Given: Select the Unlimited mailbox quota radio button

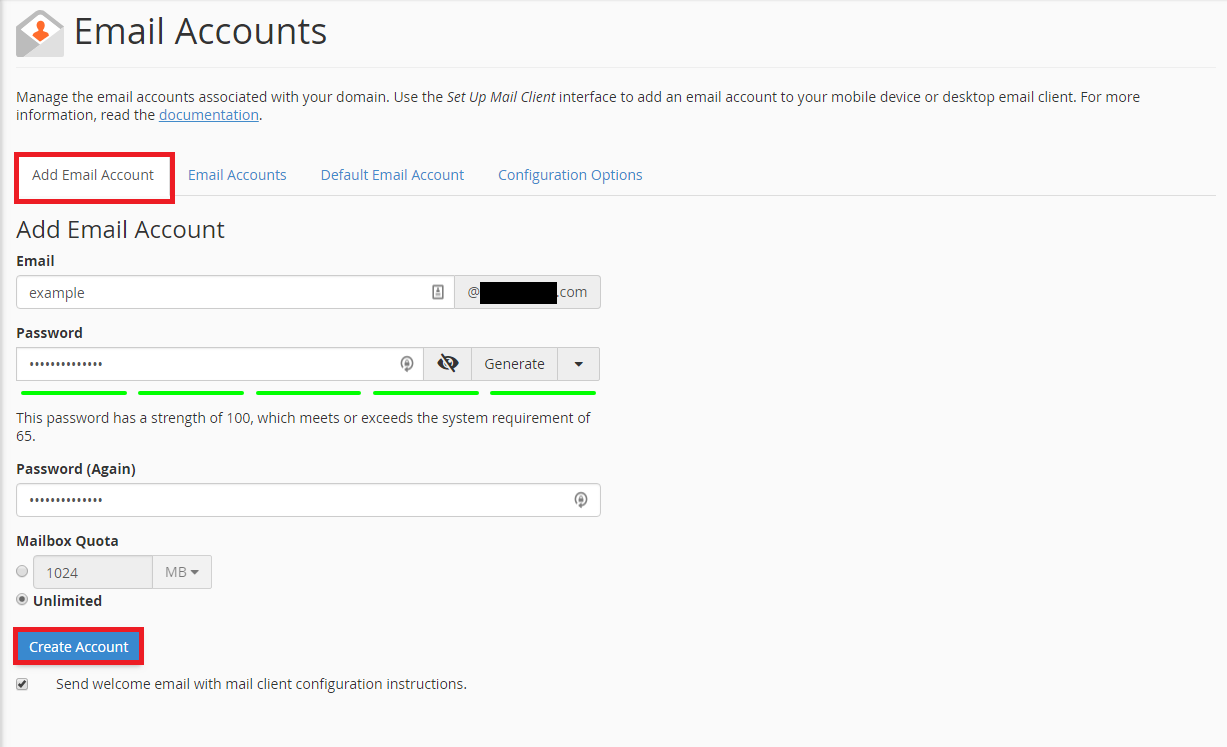Looking at the screenshot, I should coord(22,600).
